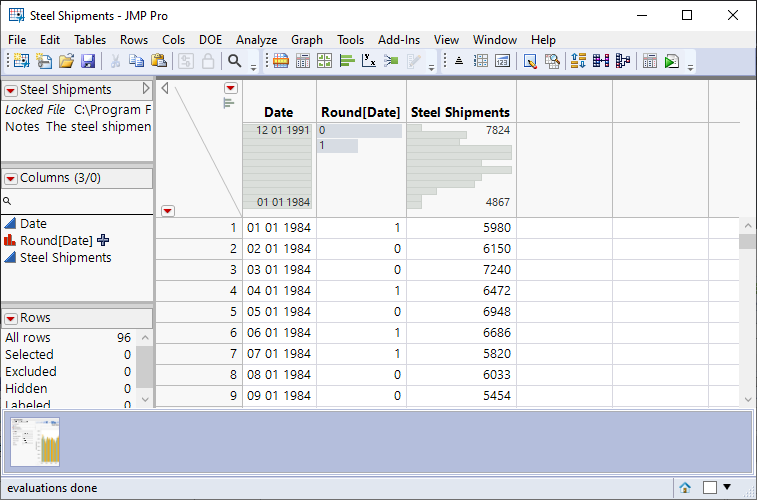This screenshot has height=500, width=757.
Task: Click the Copy icon in toolbar
Action: pyautogui.click(x=136, y=61)
